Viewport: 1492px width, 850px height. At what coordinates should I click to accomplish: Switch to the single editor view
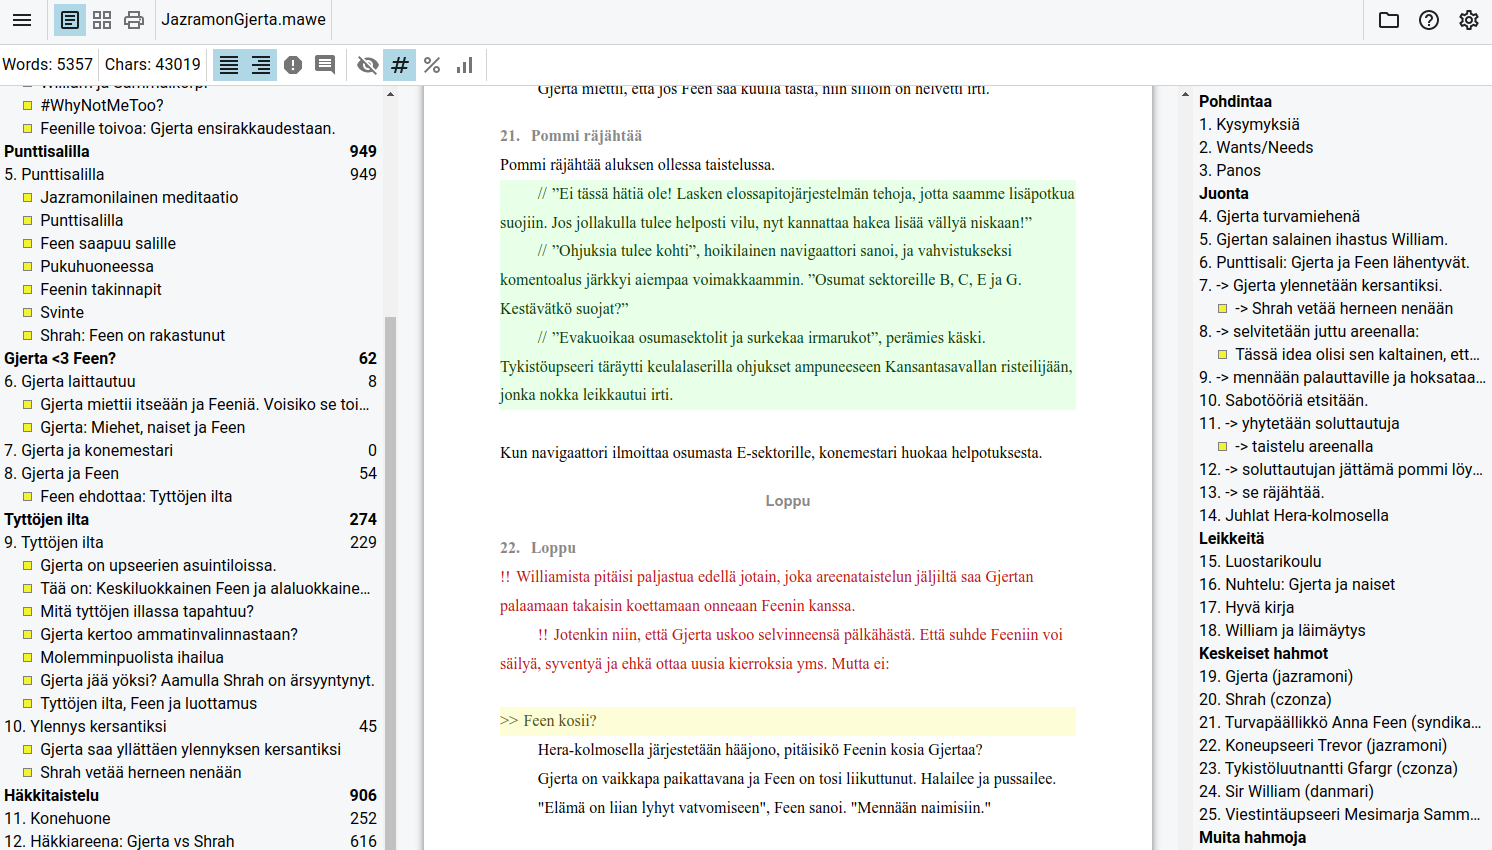[70, 20]
